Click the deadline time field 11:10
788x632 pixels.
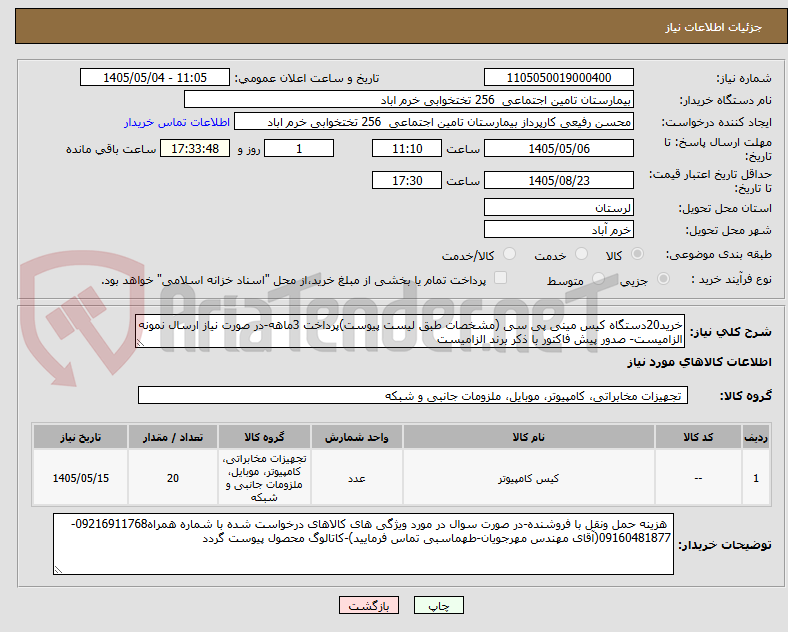407,148
